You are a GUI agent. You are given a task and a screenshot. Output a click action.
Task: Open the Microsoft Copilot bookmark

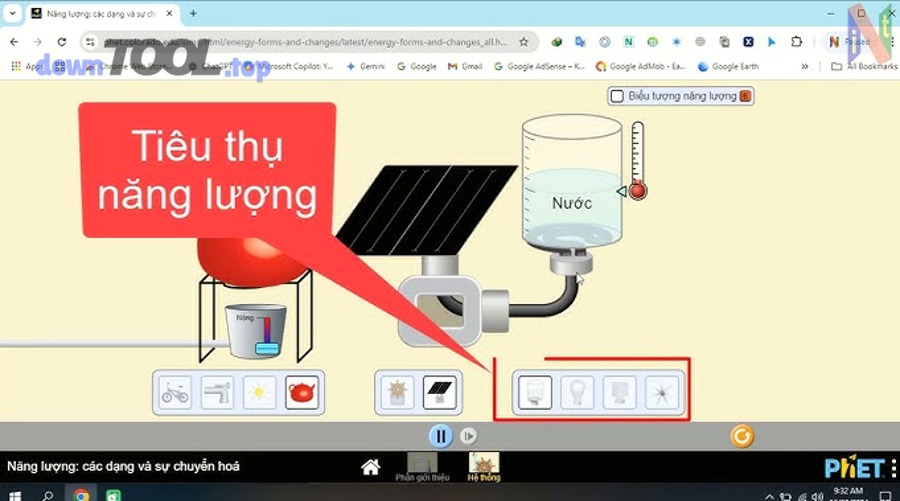tap(288, 67)
